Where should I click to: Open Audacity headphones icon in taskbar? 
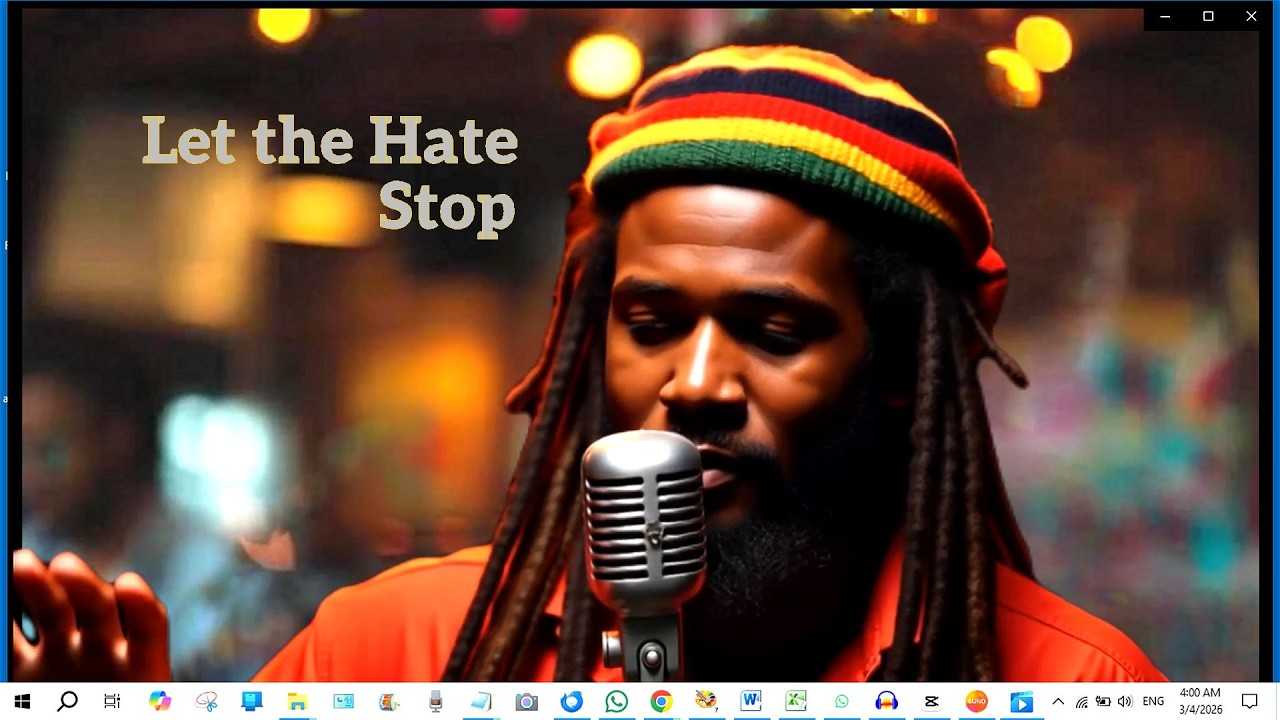[x=886, y=701]
